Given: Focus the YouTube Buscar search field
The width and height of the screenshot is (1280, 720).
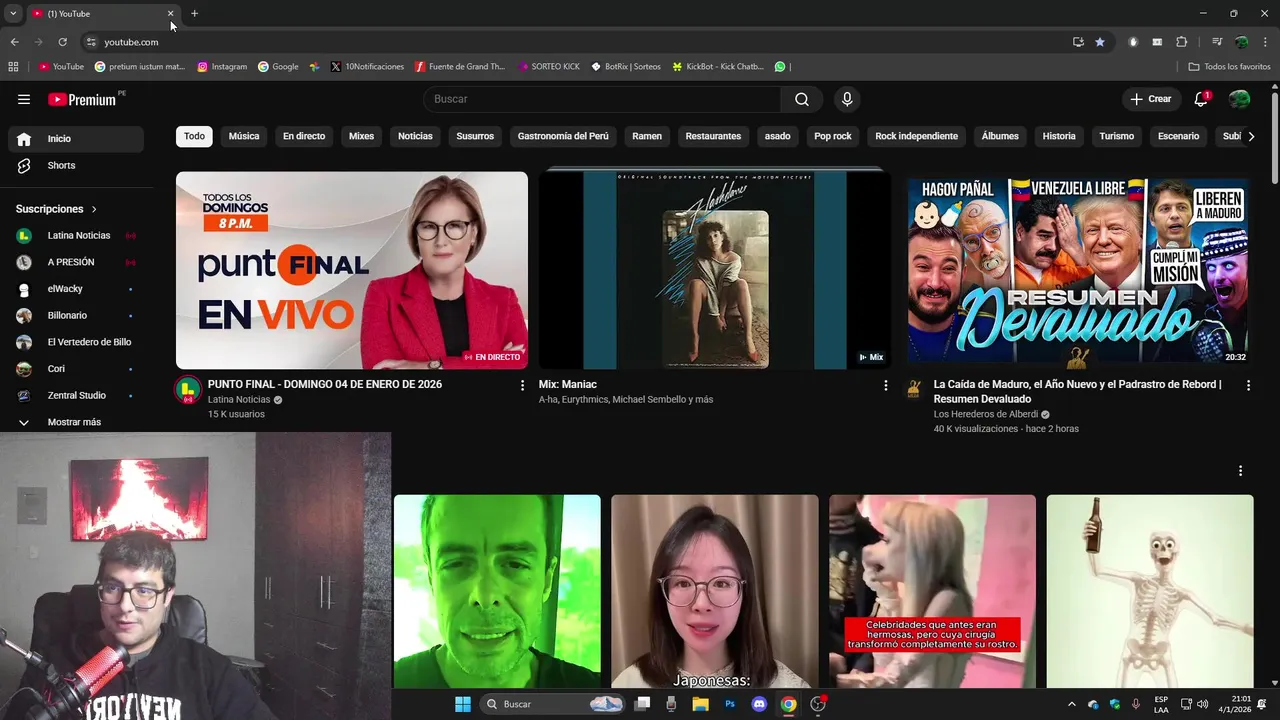Looking at the screenshot, I should [602, 99].
